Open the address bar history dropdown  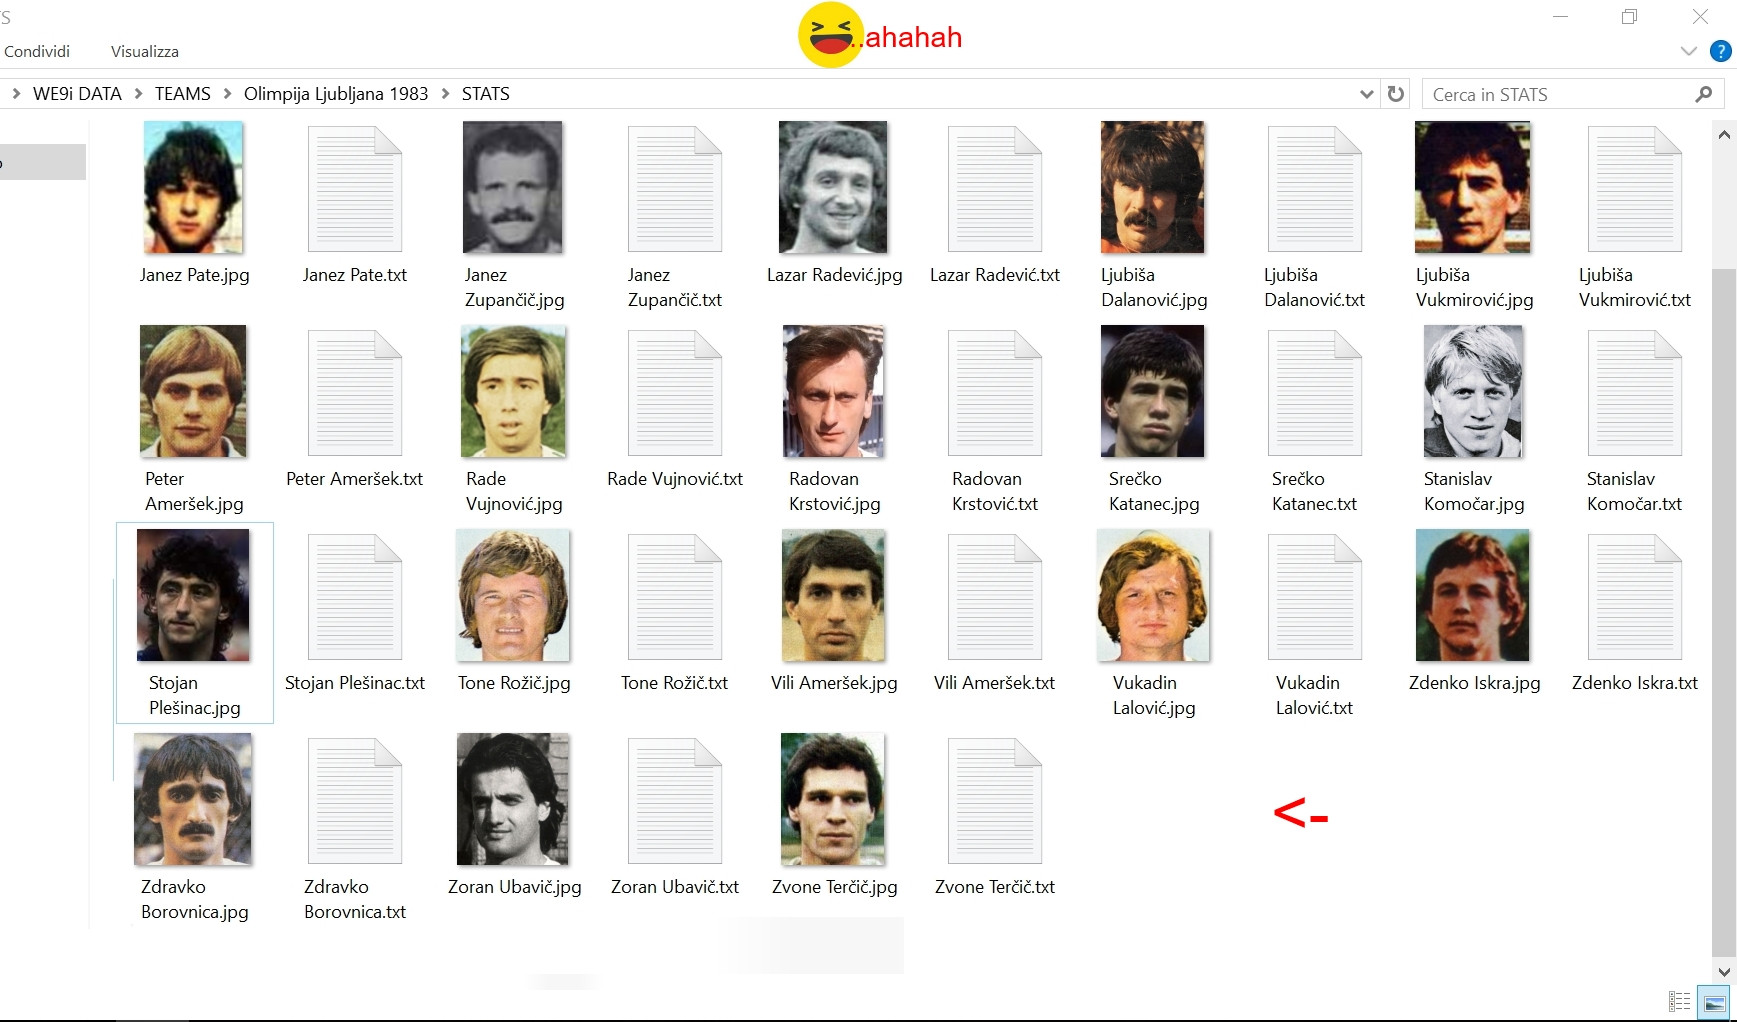click(x=1367, y=94)
